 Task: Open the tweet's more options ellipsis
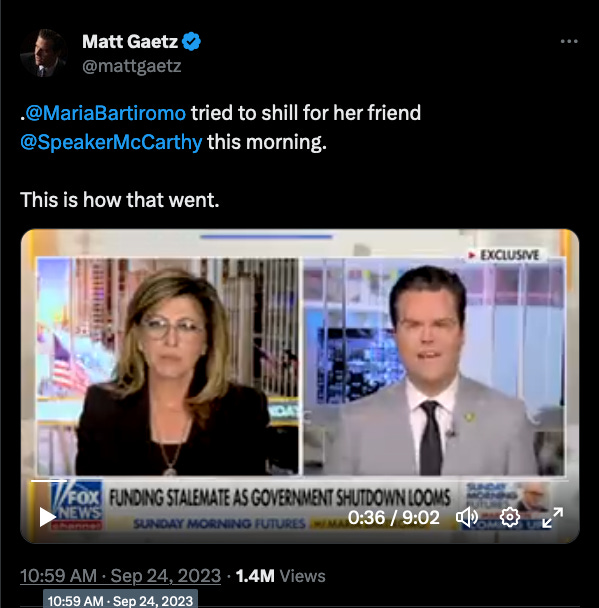tap(569, 41)
